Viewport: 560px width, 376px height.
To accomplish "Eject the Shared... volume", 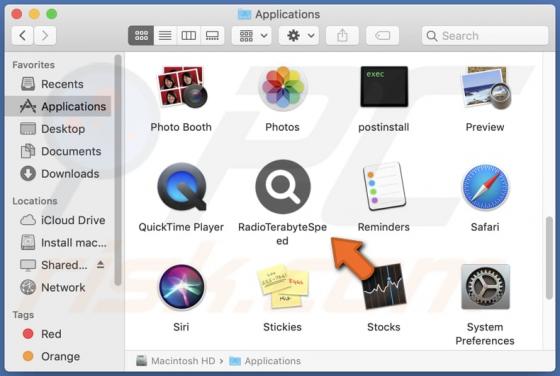I will pos(100,265).
